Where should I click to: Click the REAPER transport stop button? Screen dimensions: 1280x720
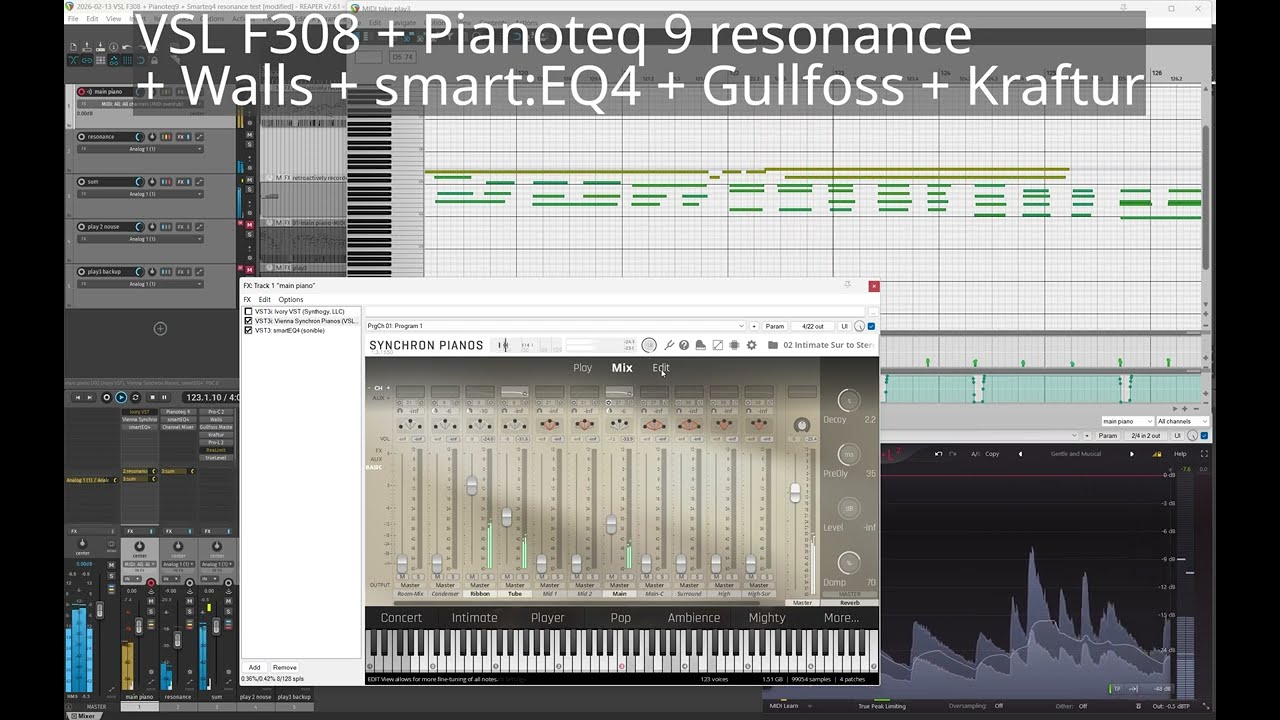pyautogui.click(x=152, y=397)
